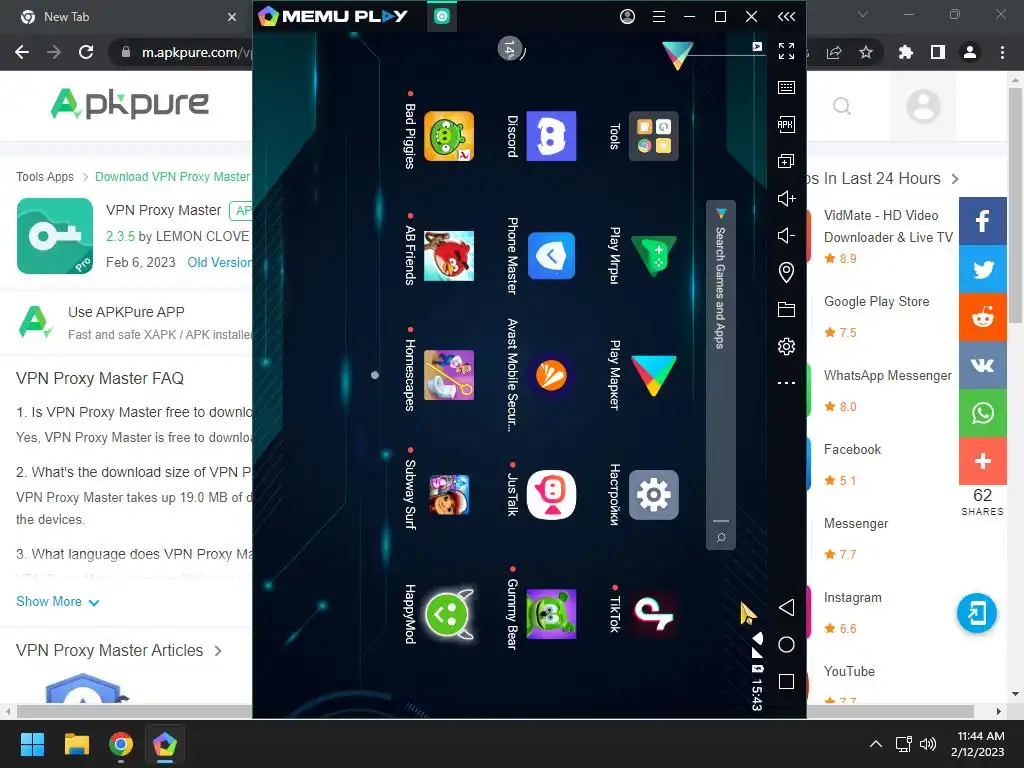Open VidMate - HD Video Downloader listing
This screenshot has width=1024, height=768.
click(x=888, y=226)
